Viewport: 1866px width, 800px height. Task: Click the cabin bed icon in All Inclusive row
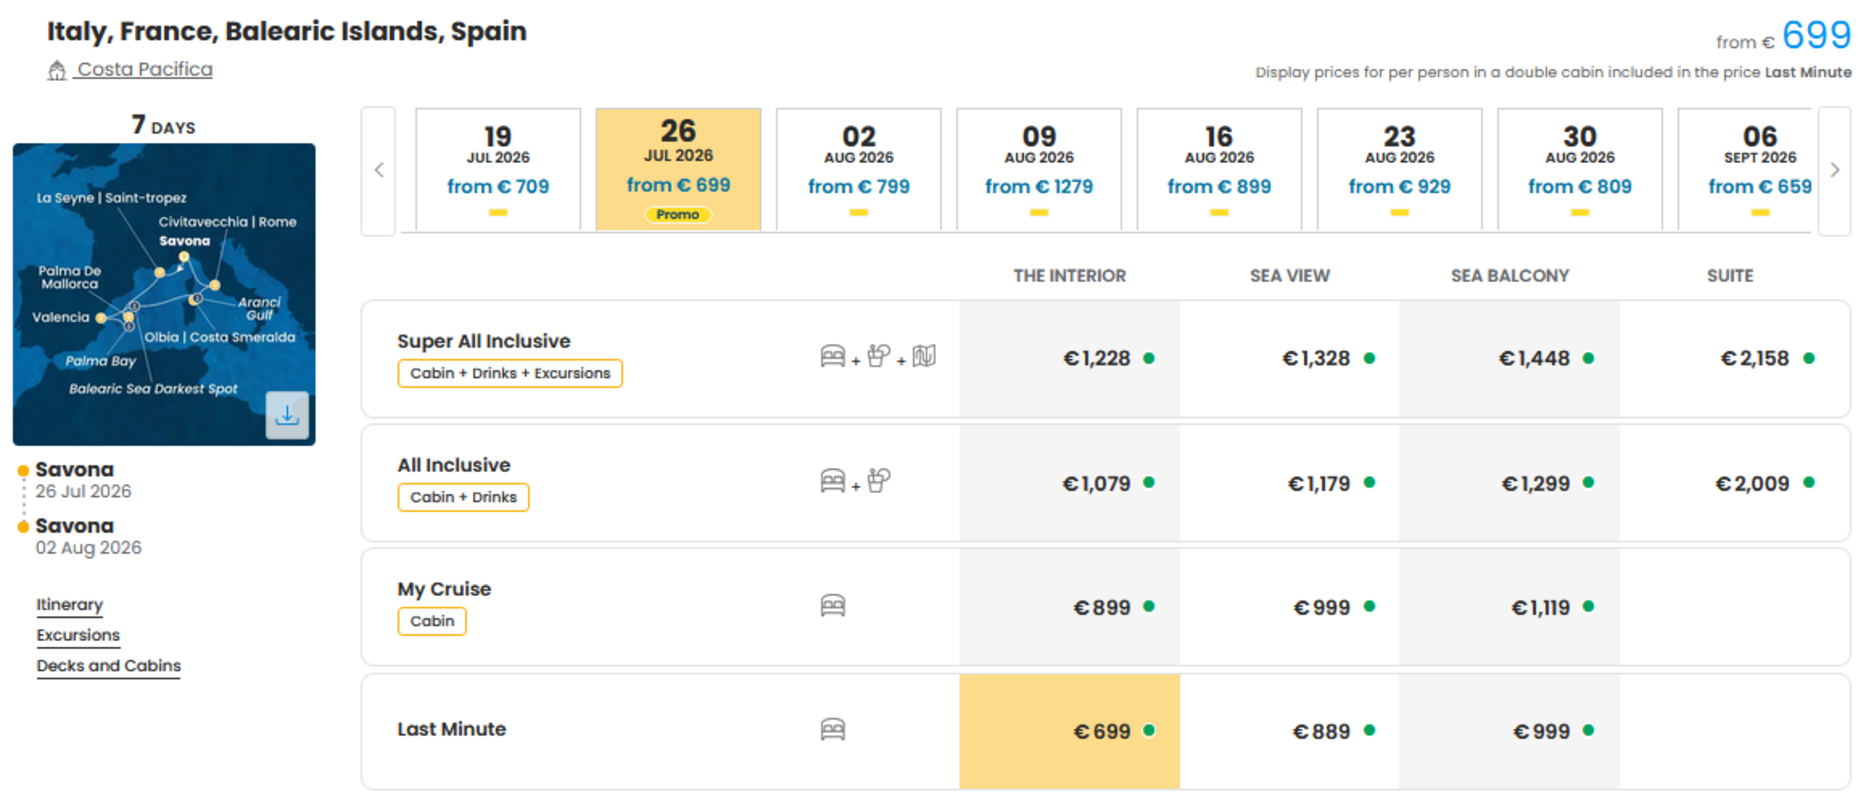coord(832,481)
